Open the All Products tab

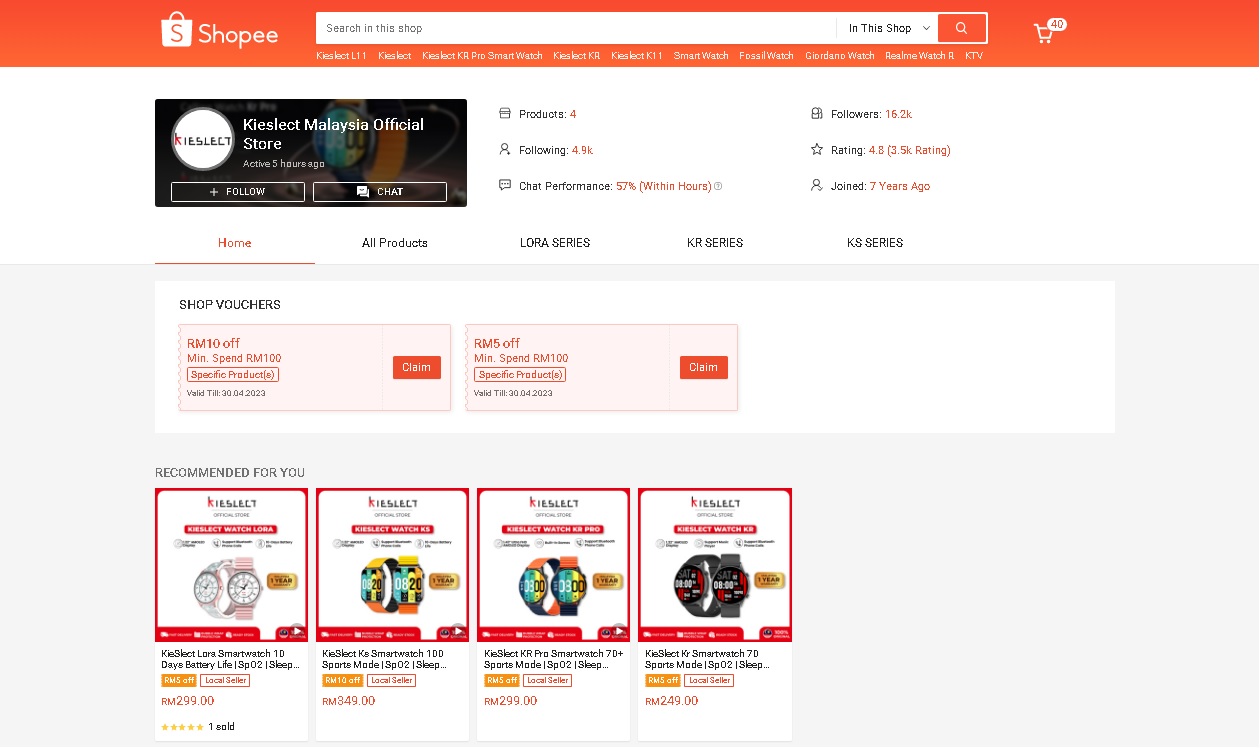tap(395, 243)
